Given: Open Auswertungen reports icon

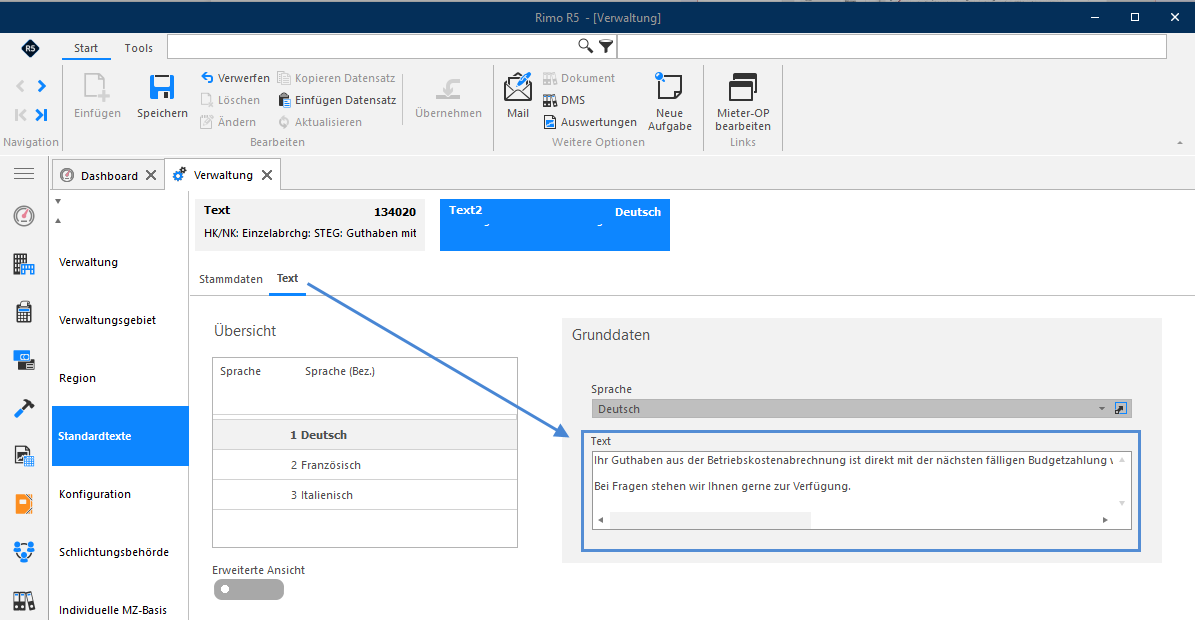Looking at the screenshot, I should click(550, 122).
